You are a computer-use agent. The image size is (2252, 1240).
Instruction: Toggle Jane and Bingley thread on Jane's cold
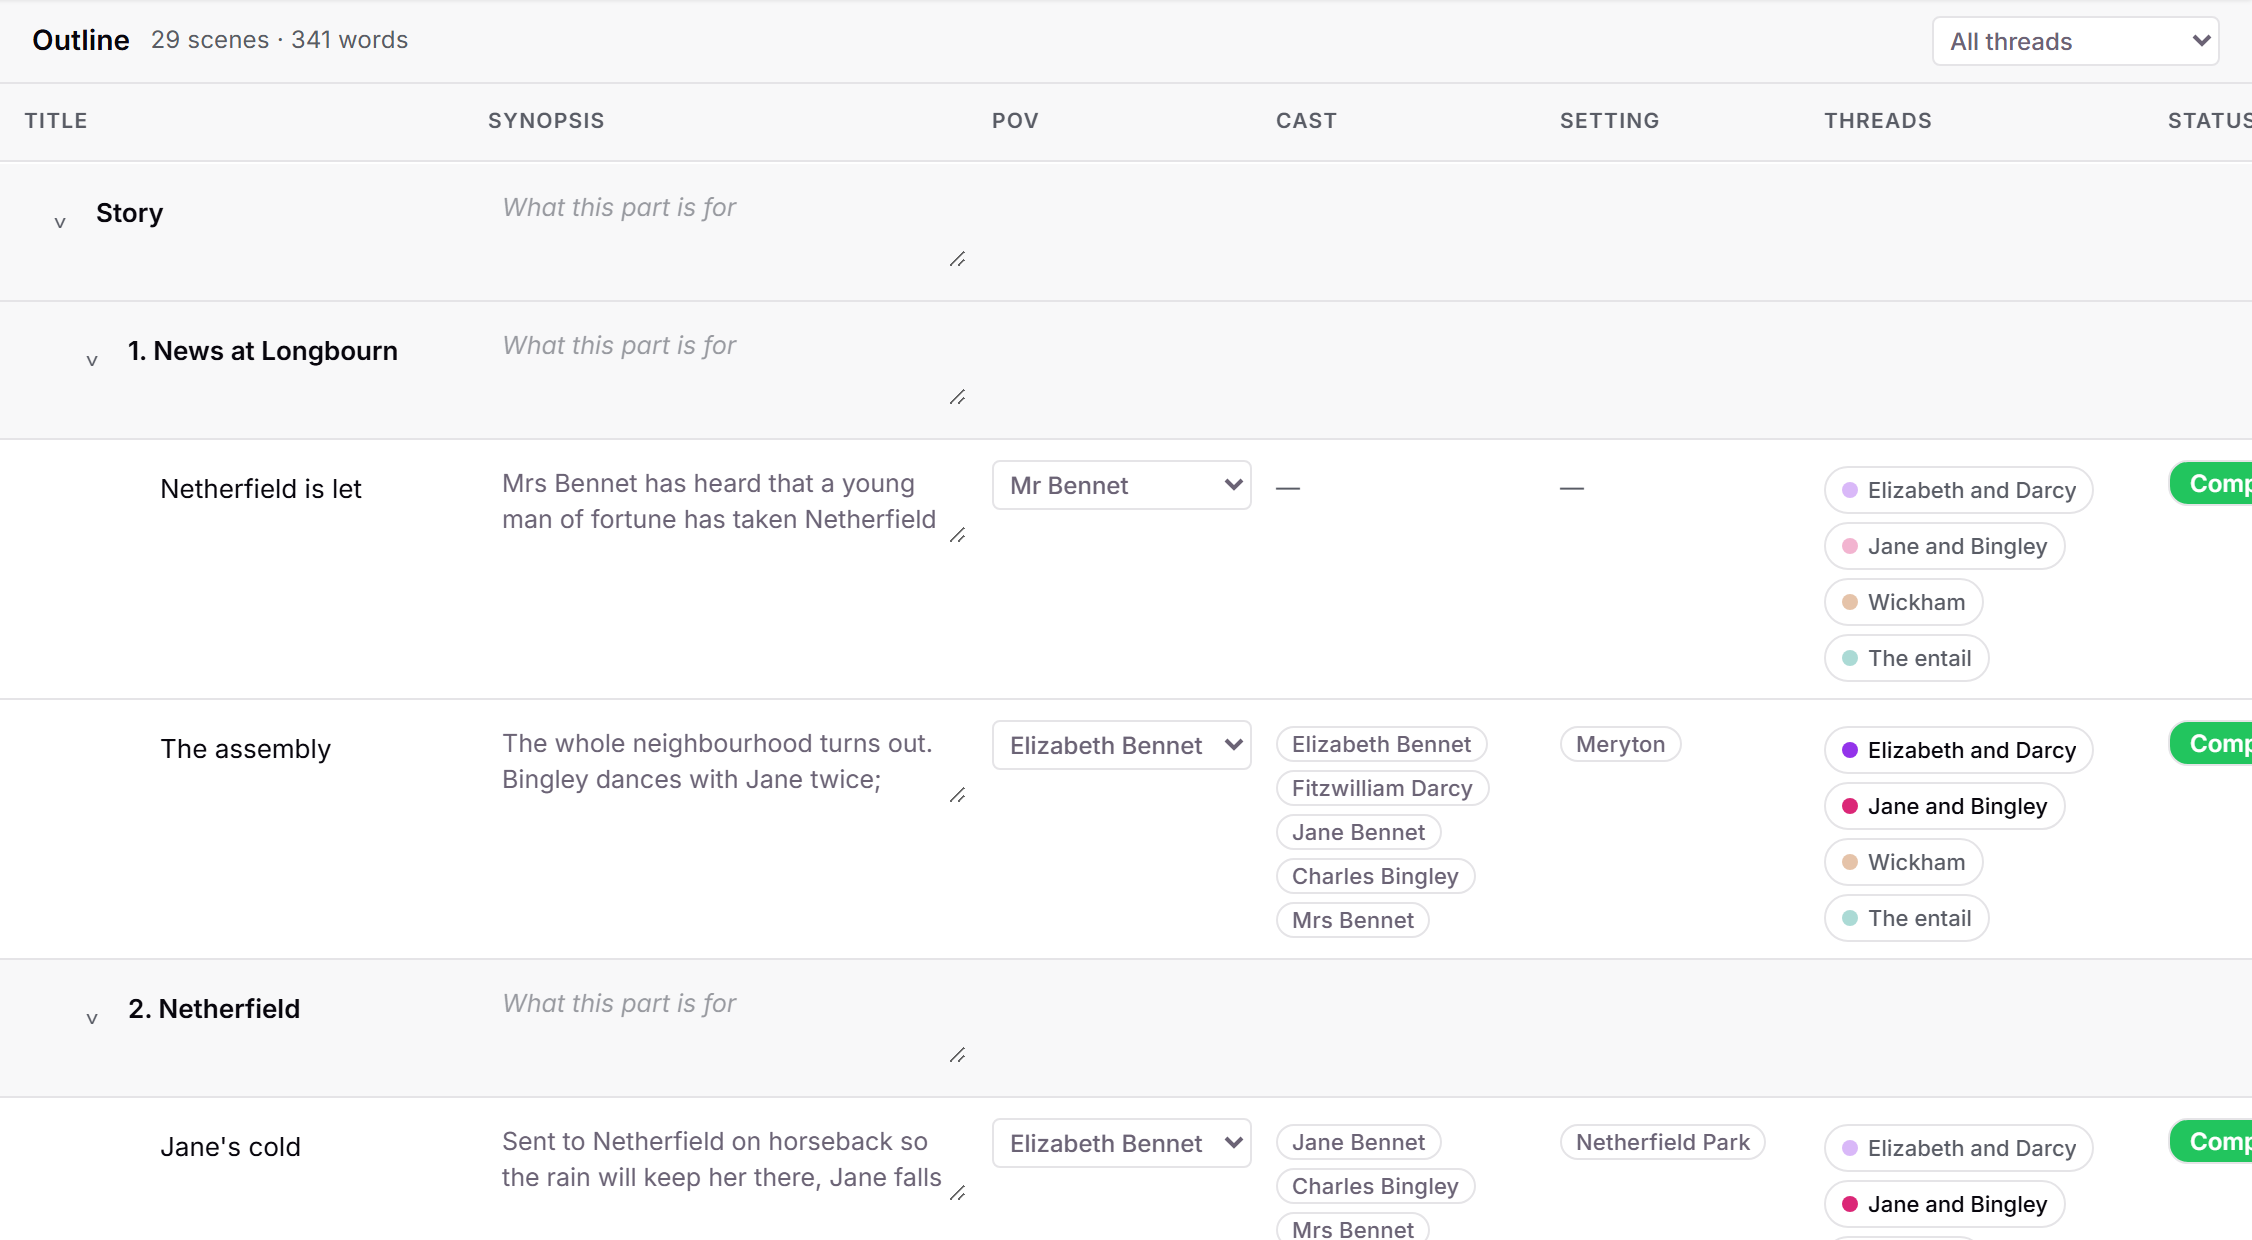tap(1944, 1204)
